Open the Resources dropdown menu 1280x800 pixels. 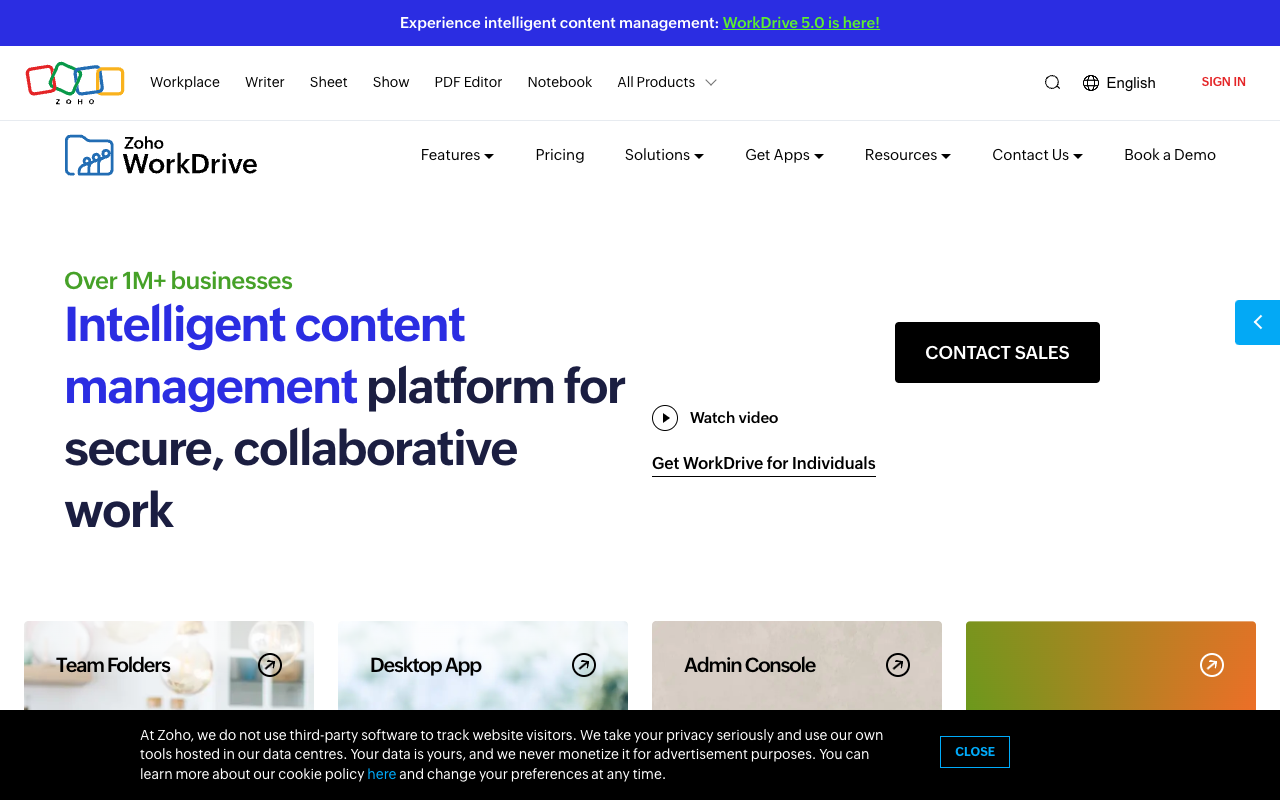click(908, 155)
